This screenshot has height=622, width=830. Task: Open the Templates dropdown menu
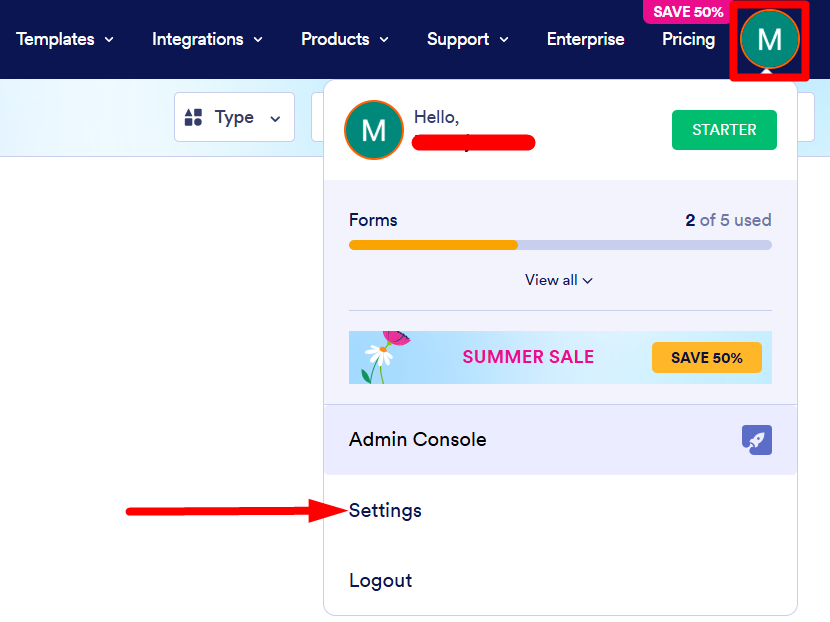click(x=65, y=40)
